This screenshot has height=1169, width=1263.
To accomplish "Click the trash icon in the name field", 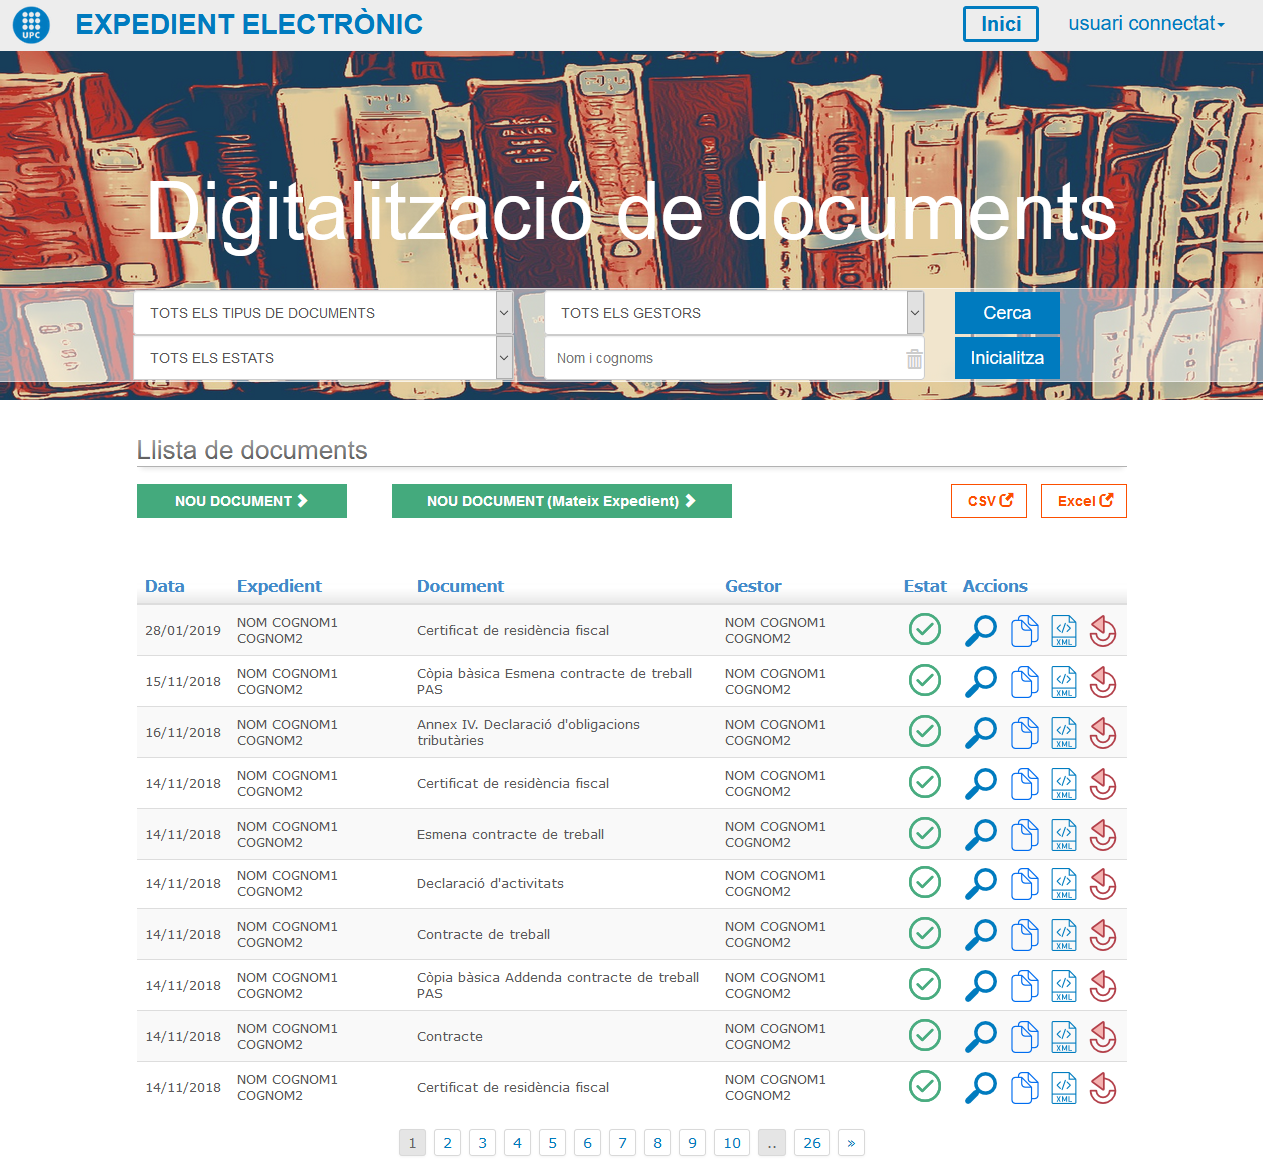I will [914, 359].
